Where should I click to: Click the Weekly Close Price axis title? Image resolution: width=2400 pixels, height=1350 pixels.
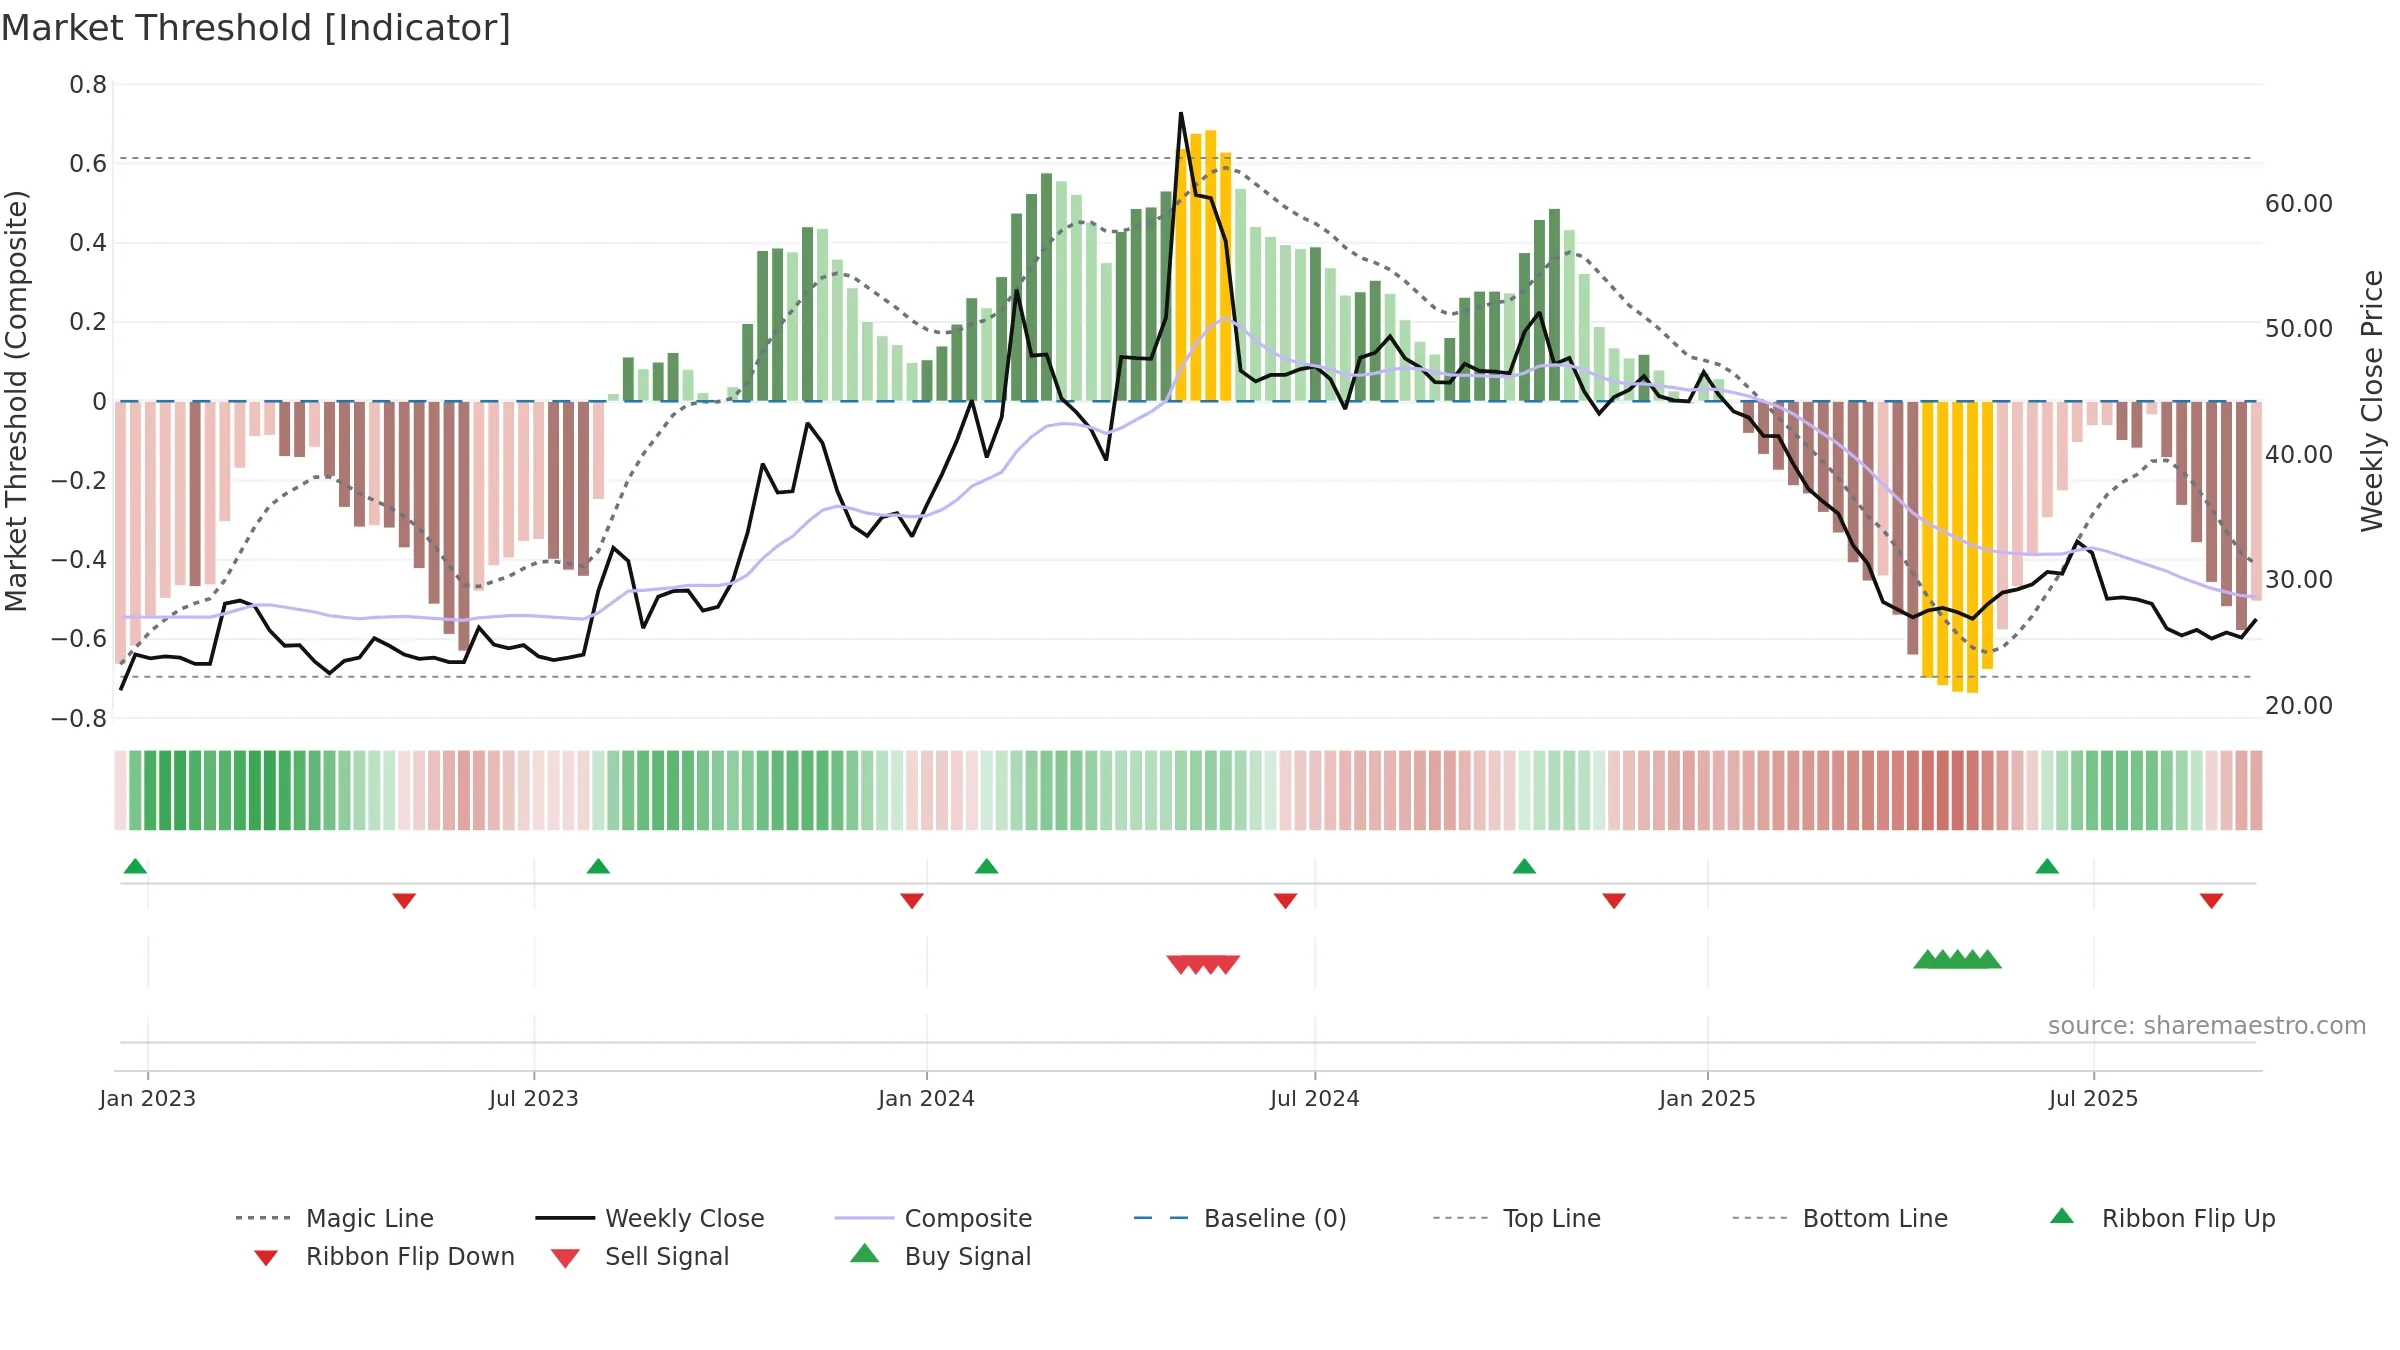click(2372, 400)
